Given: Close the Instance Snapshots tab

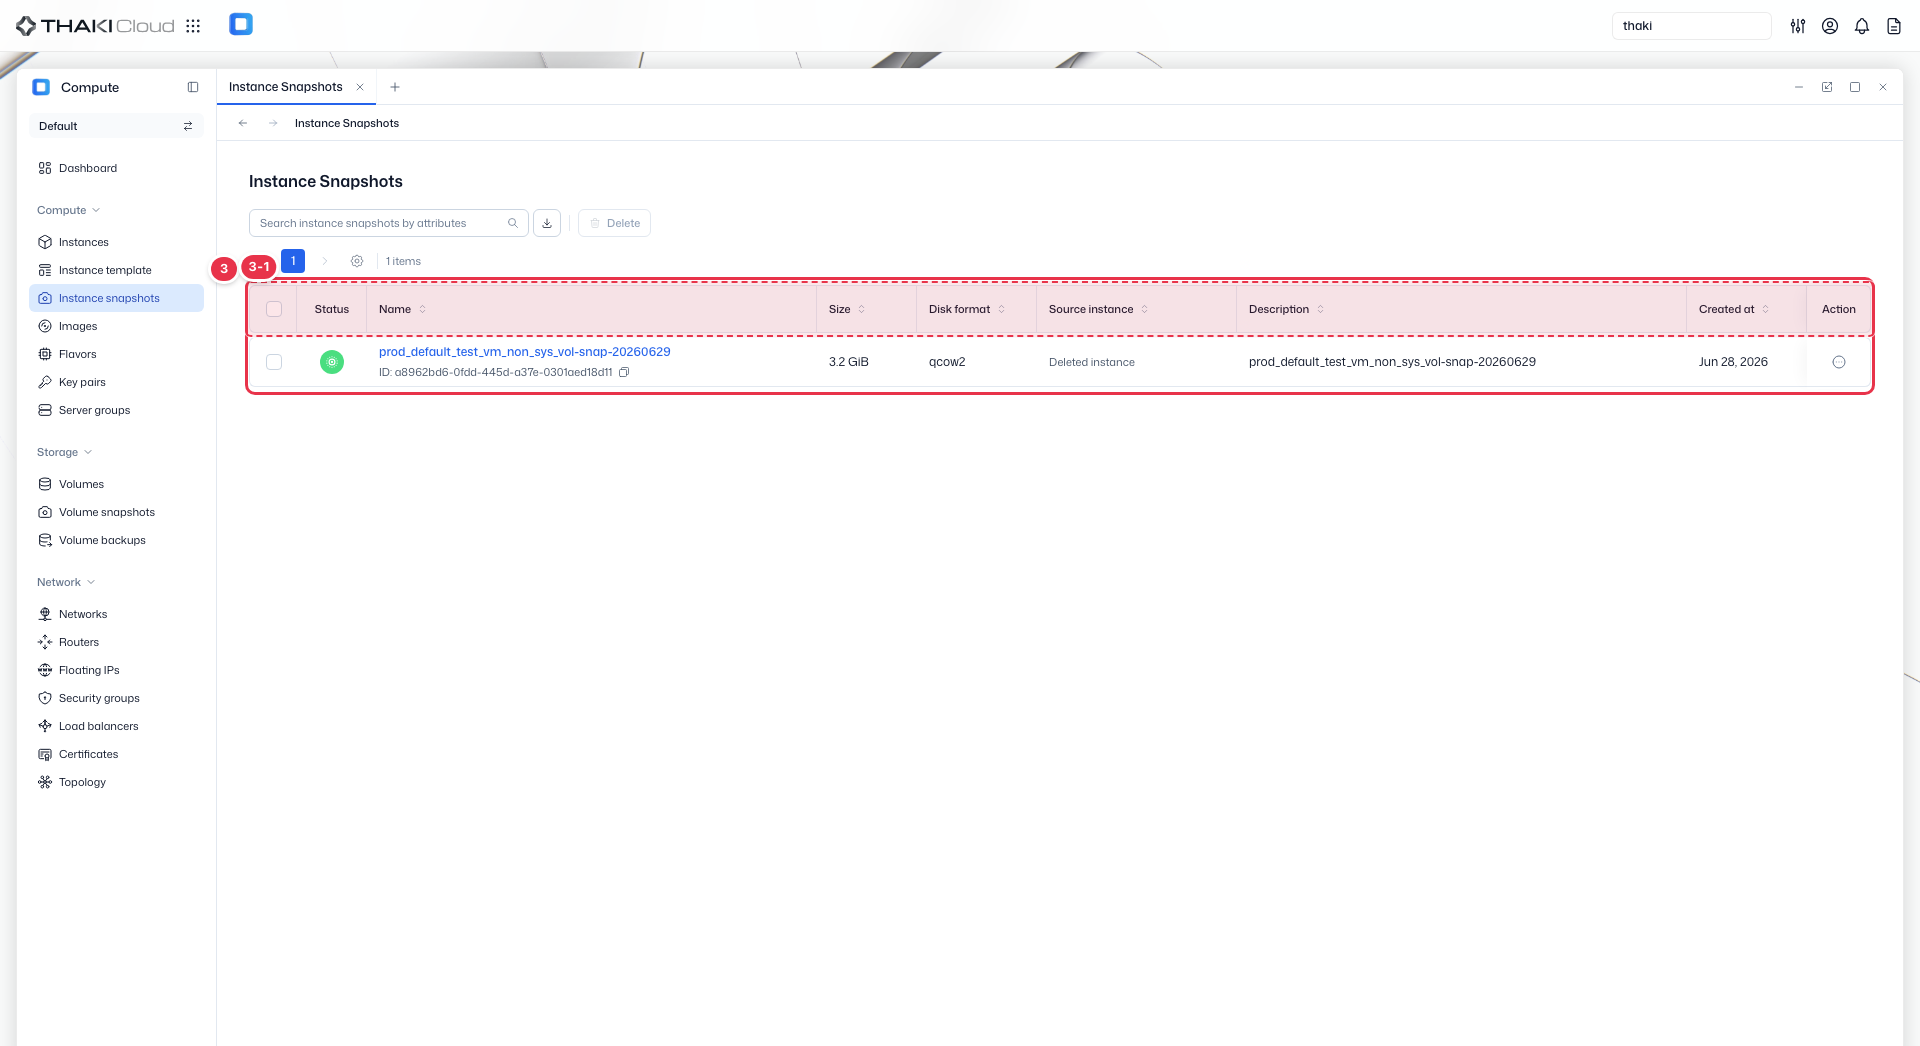Looking at the screenshot, I should coord(360,87).
